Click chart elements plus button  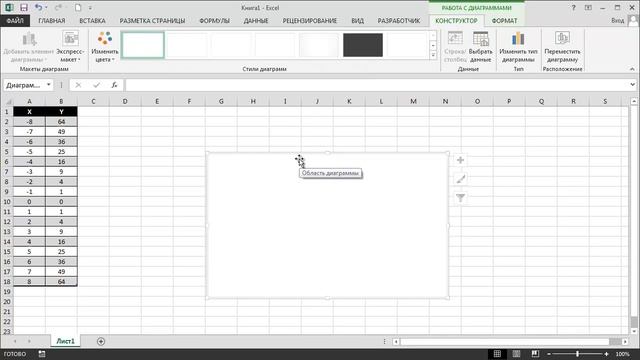click(460, 160)
